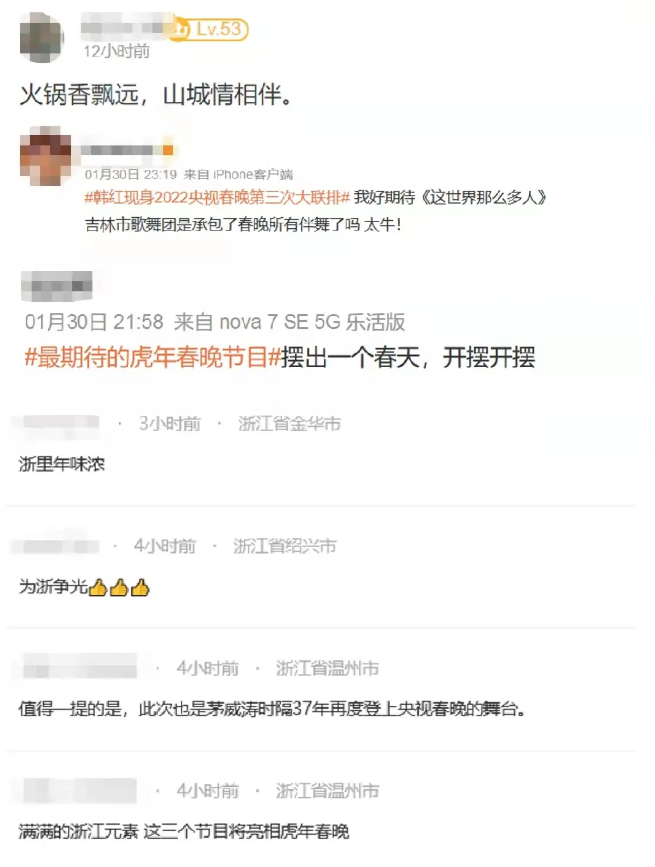Viewport: 655px width, 867px height.
Task: Click the 12小时前 timestamp
Action: pos(117,51)
